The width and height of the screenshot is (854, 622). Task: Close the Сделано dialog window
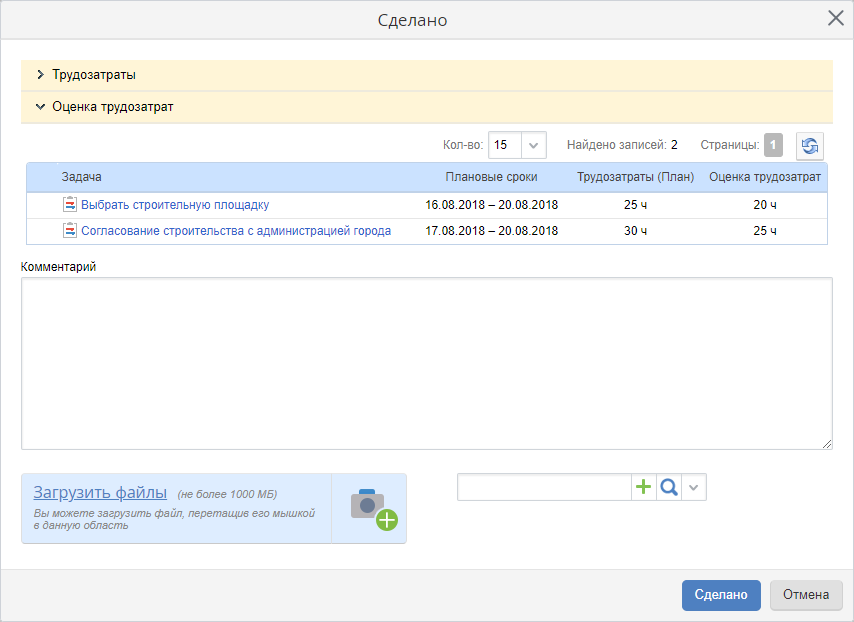(x=835, y=18)
